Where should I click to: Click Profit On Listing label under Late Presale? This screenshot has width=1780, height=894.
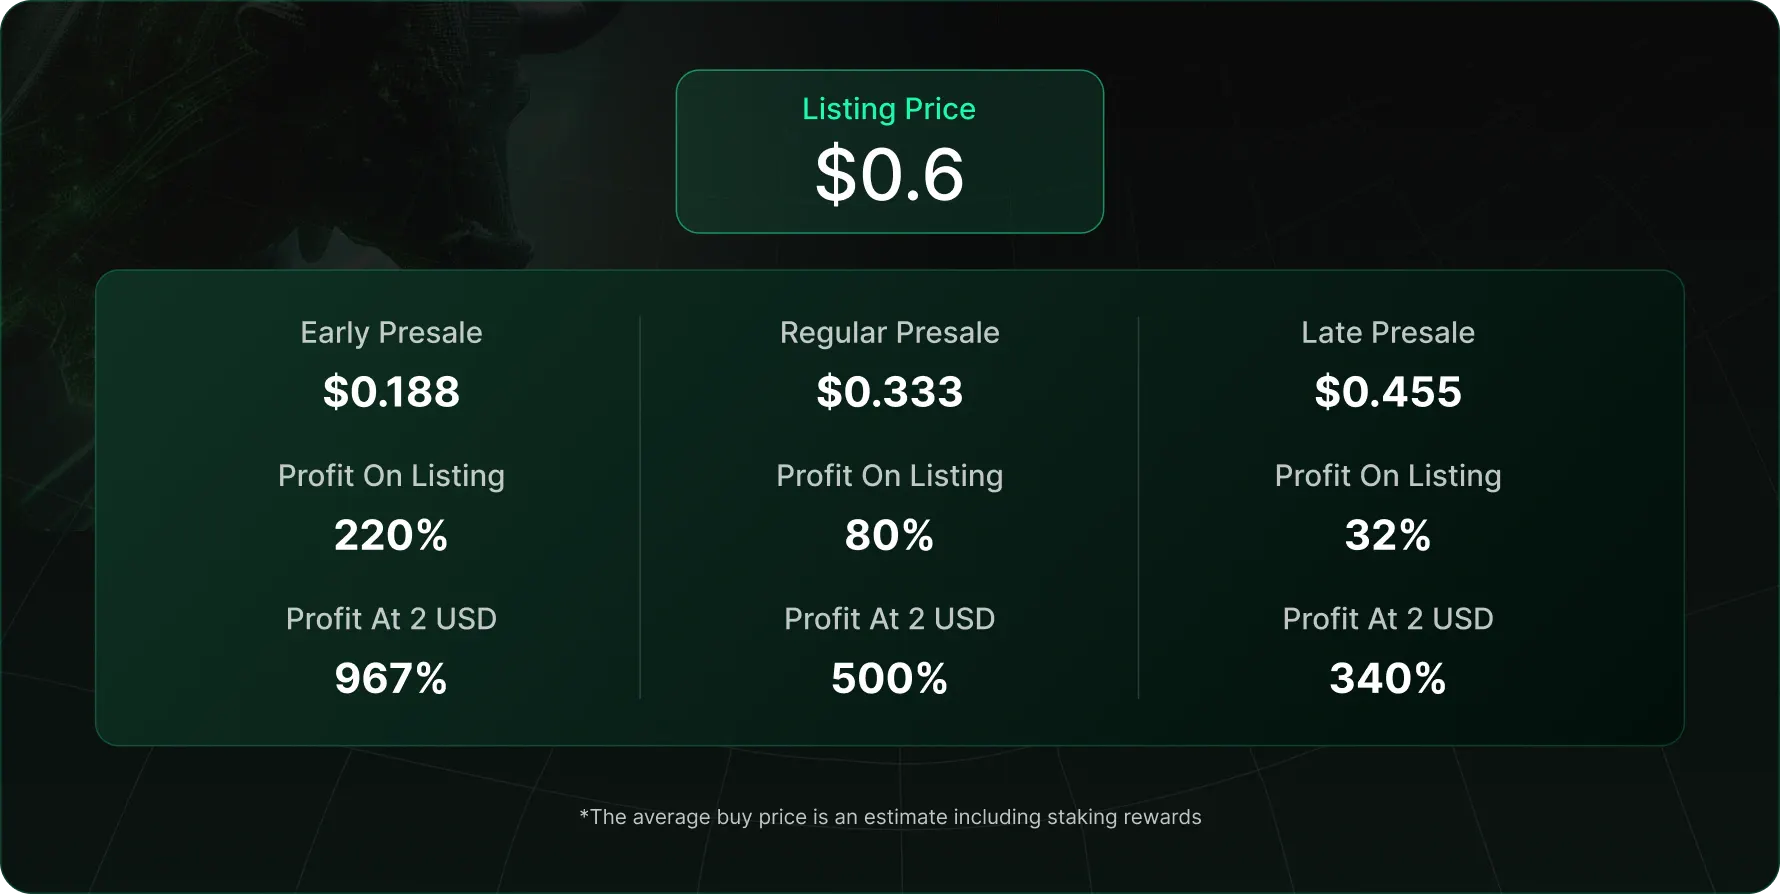[1387, 476]
